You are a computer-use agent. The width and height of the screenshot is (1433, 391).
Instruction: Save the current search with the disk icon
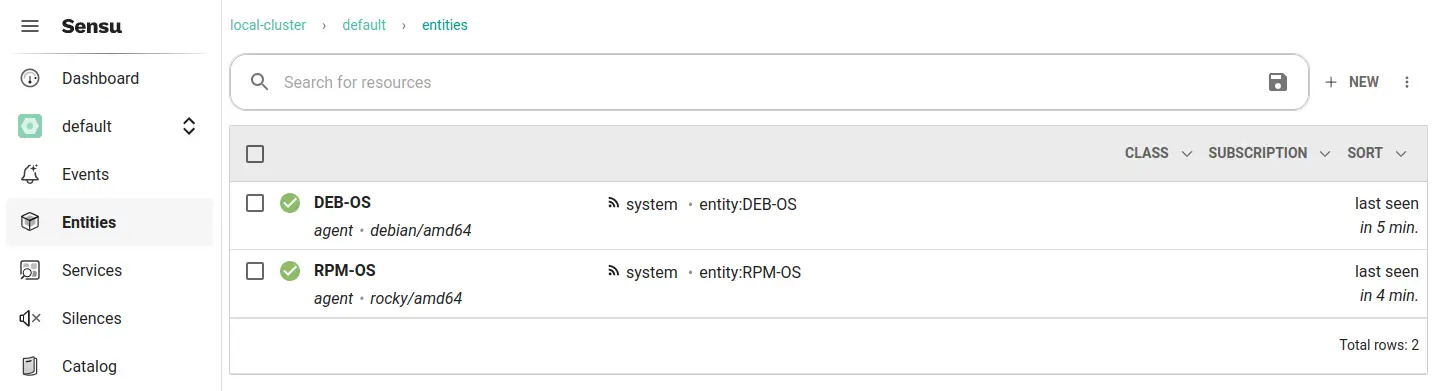[1277, 82]
